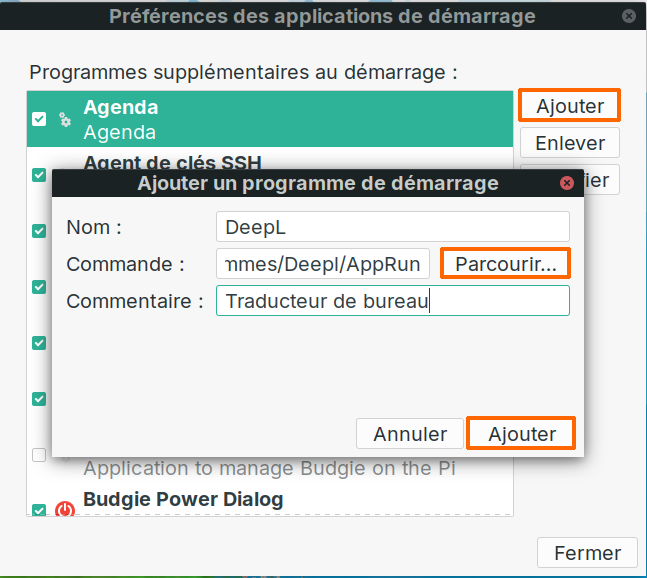Screen dimensions: 647x578
Task: Click the Nom field containing DeepL
Action: [392, 227]
